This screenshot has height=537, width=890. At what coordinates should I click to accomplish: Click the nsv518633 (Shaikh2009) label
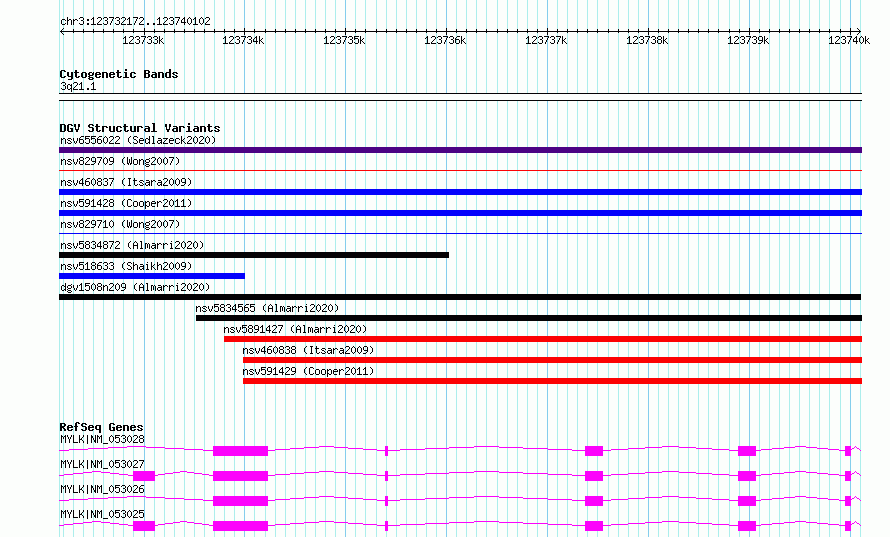pyautogui.click(x=126, y=266)
